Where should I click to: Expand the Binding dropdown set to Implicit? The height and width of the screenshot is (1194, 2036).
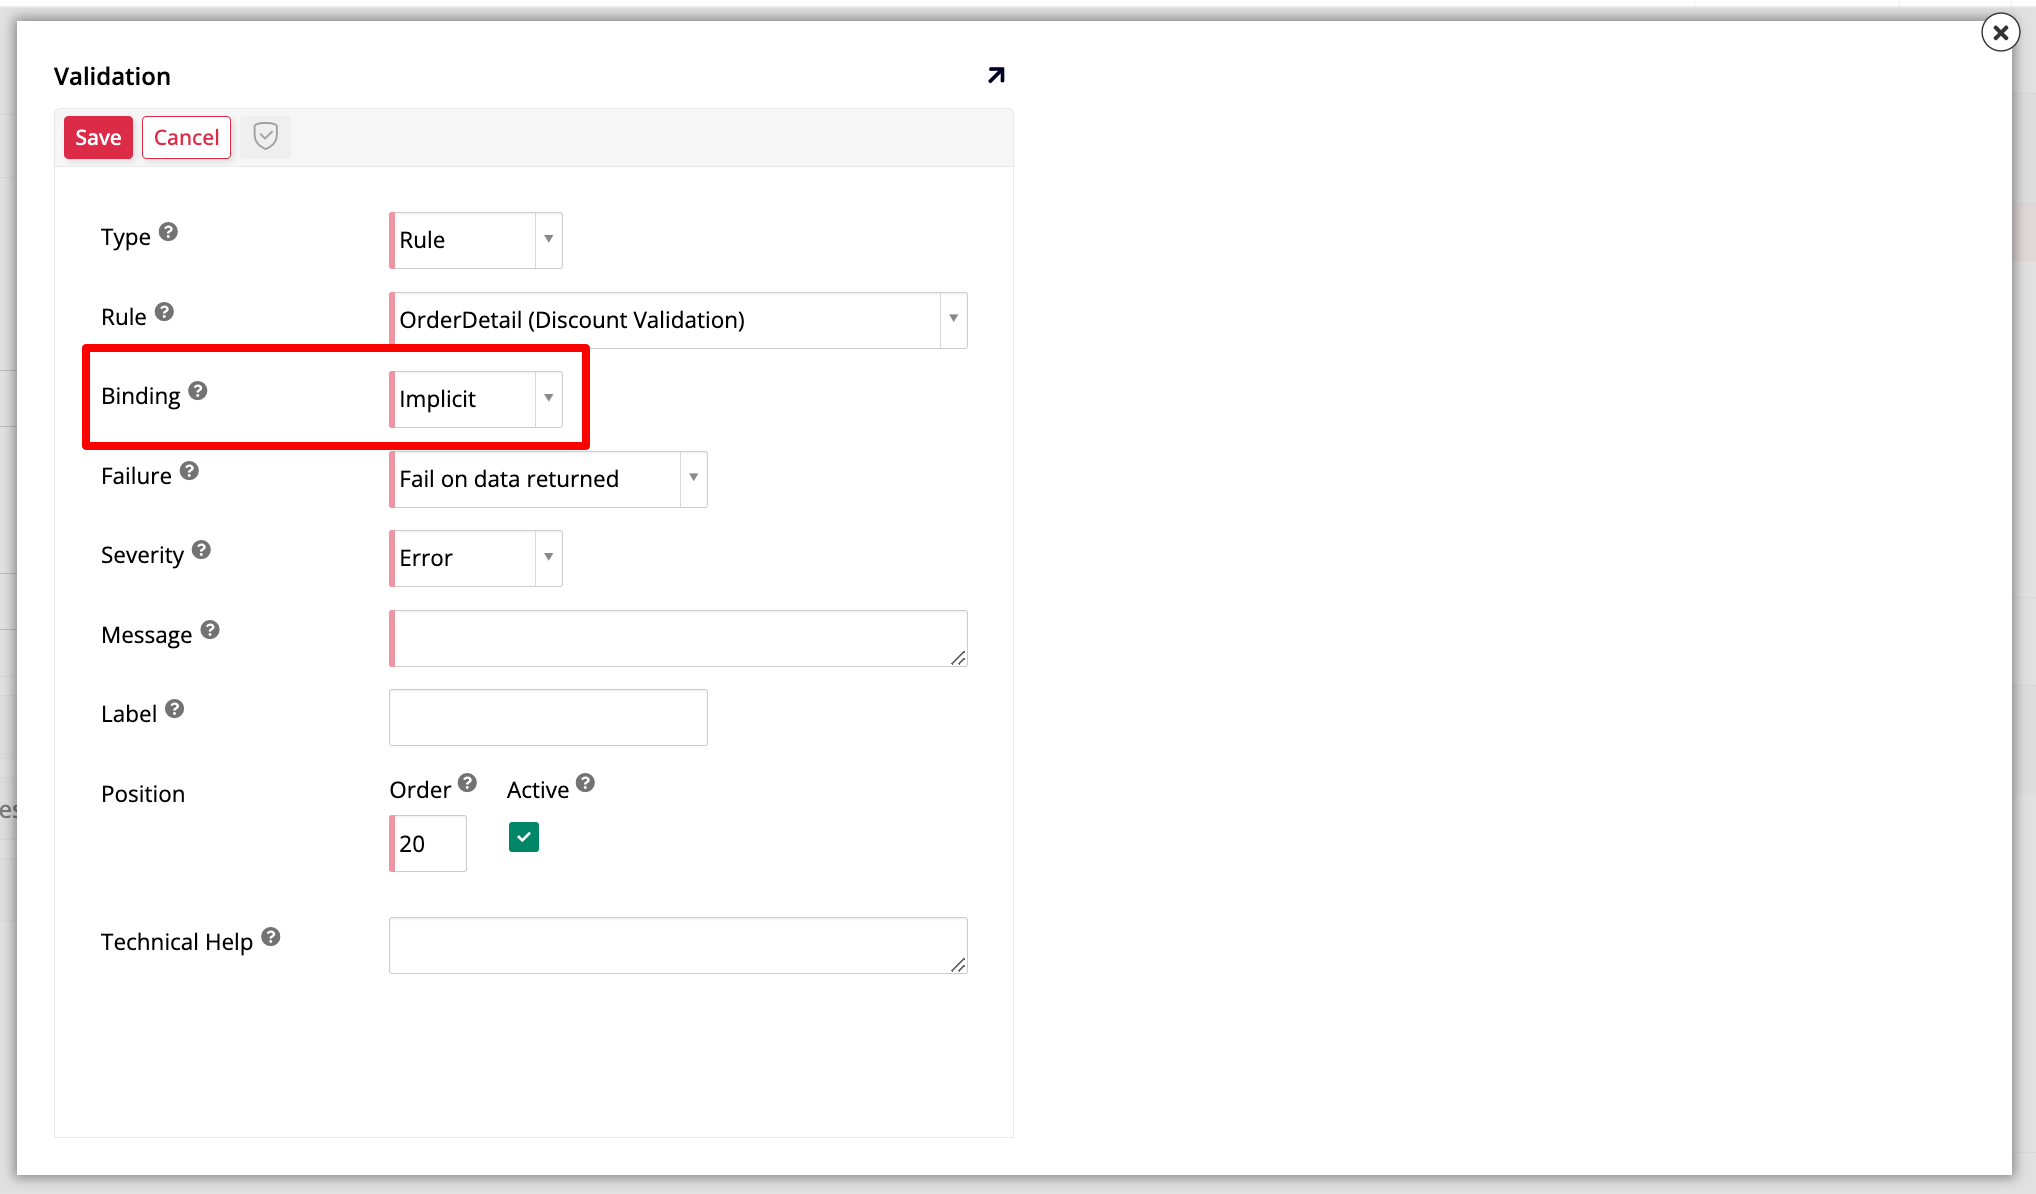pyautogui.click(x=476, y=399)
